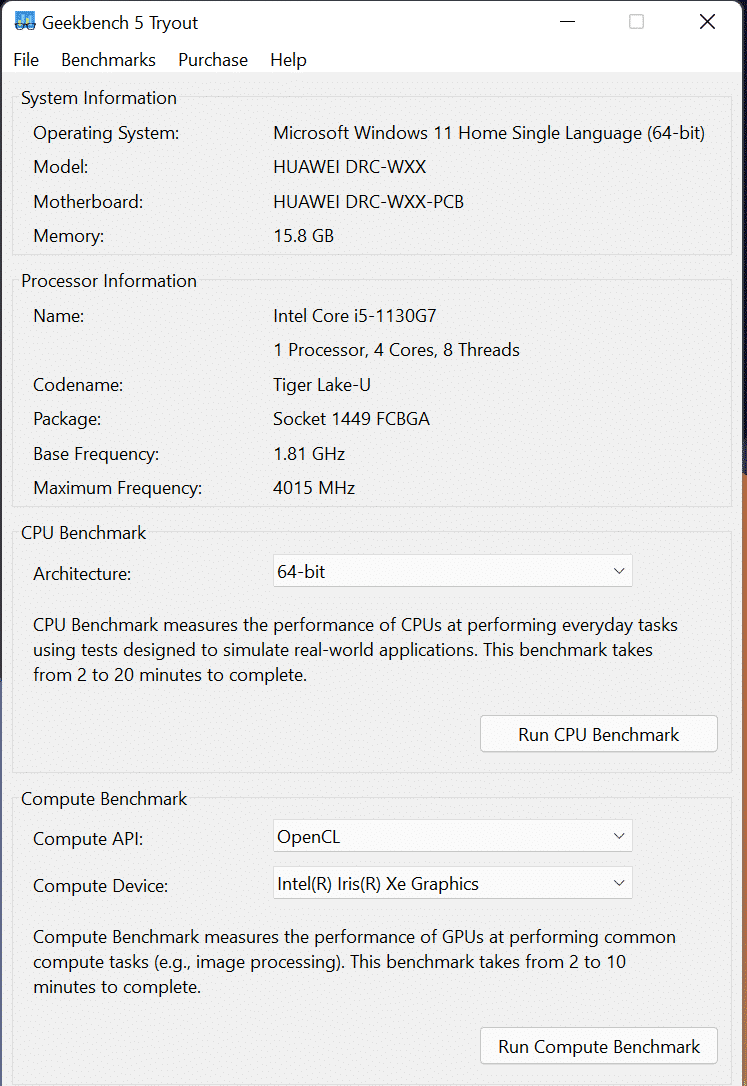Screen dimensions: 747x1086
Task: Maximize the Geekbench 5 Tryout window
Action: pyautogui.click(x=636, y=22)
